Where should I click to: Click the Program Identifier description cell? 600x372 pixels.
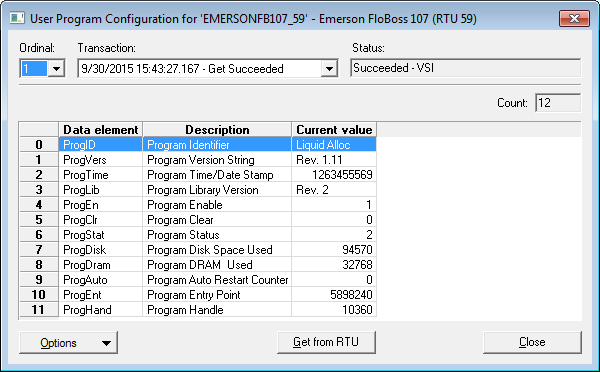tap(217, 145)
